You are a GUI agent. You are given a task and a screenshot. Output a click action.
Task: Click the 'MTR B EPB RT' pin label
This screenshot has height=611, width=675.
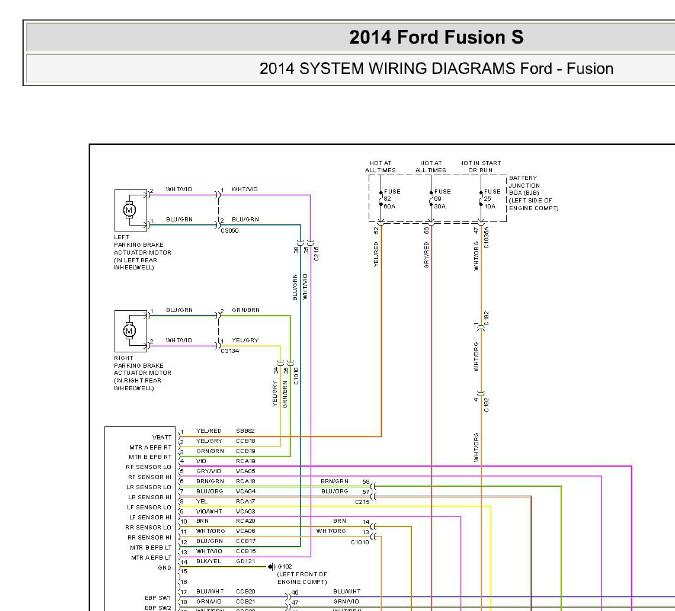click(x=150, y=457)
